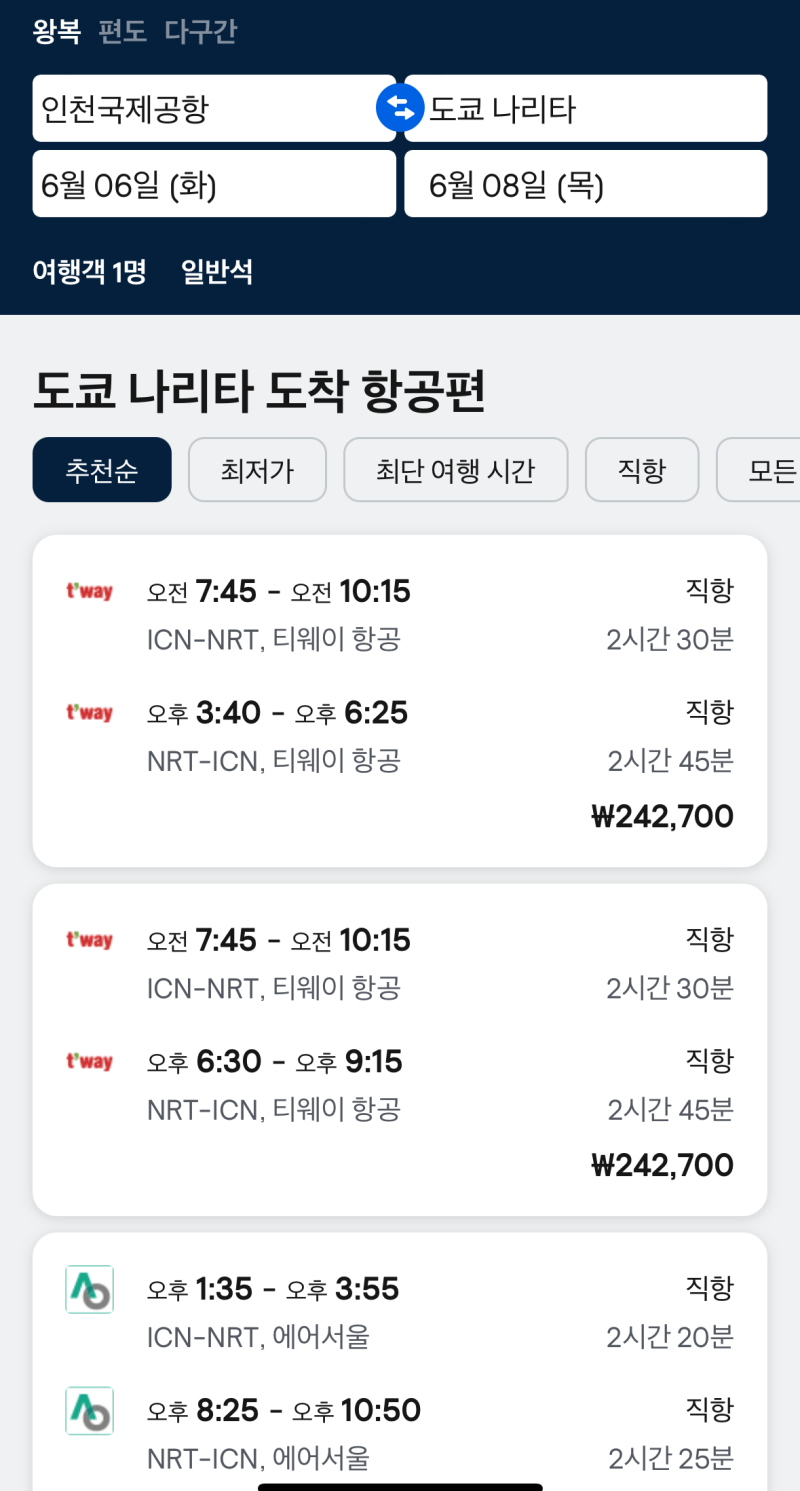This screenshot has height=1491, width=800.
Task: Select the first ₩242,700 T'way itinerary
Action: pos(400,701)
